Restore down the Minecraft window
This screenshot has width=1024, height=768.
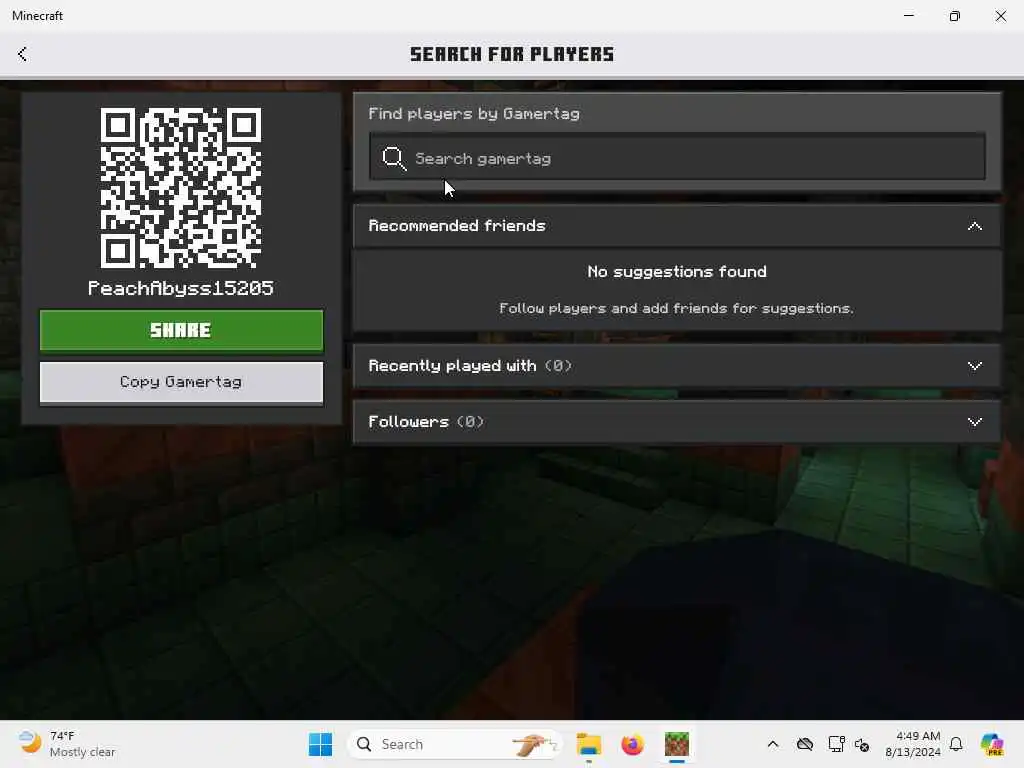point(955,16)
